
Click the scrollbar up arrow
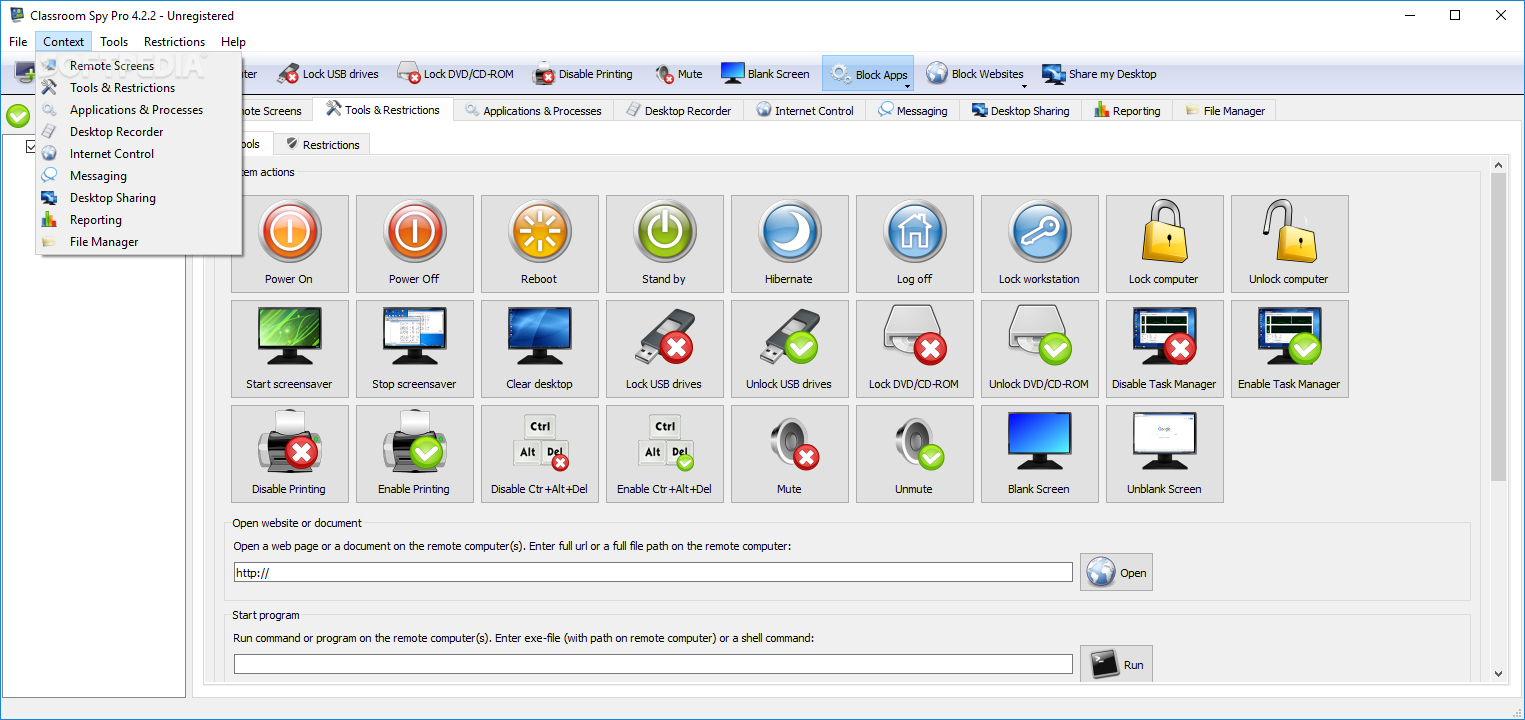tap(1498, 164)
